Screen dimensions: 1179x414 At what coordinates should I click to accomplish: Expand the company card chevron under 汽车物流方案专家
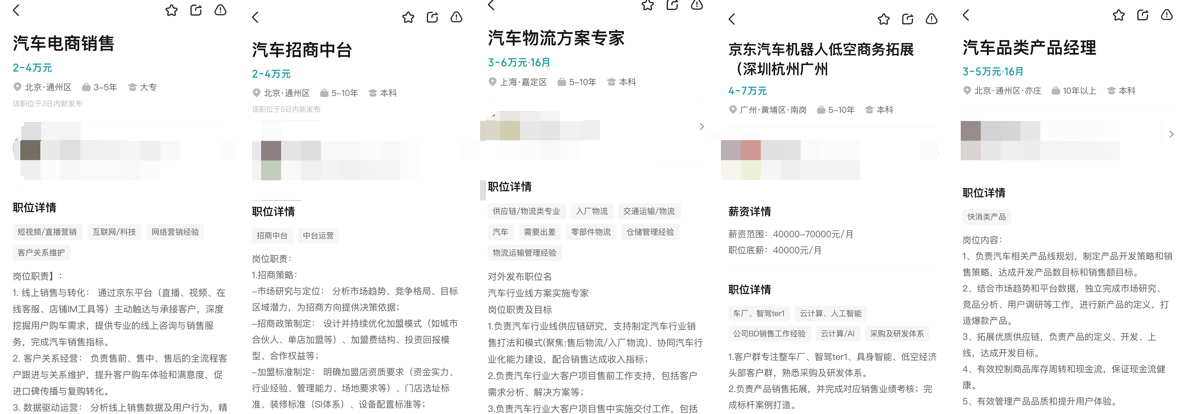701,127
